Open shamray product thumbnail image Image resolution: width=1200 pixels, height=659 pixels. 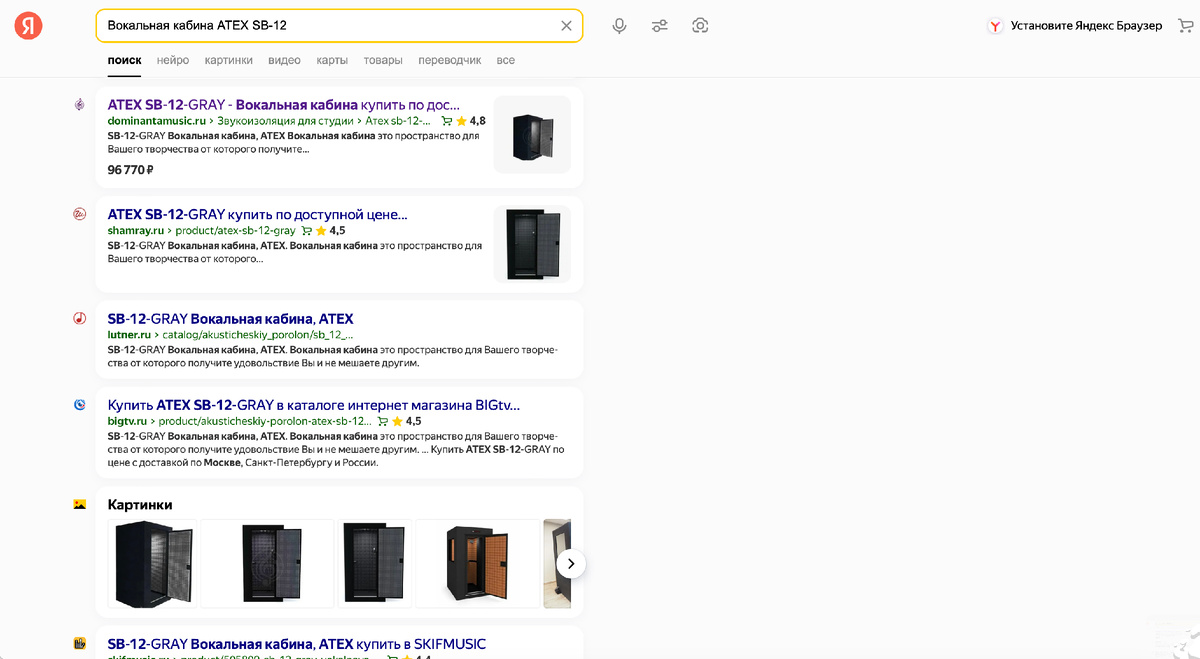[532, 244]
